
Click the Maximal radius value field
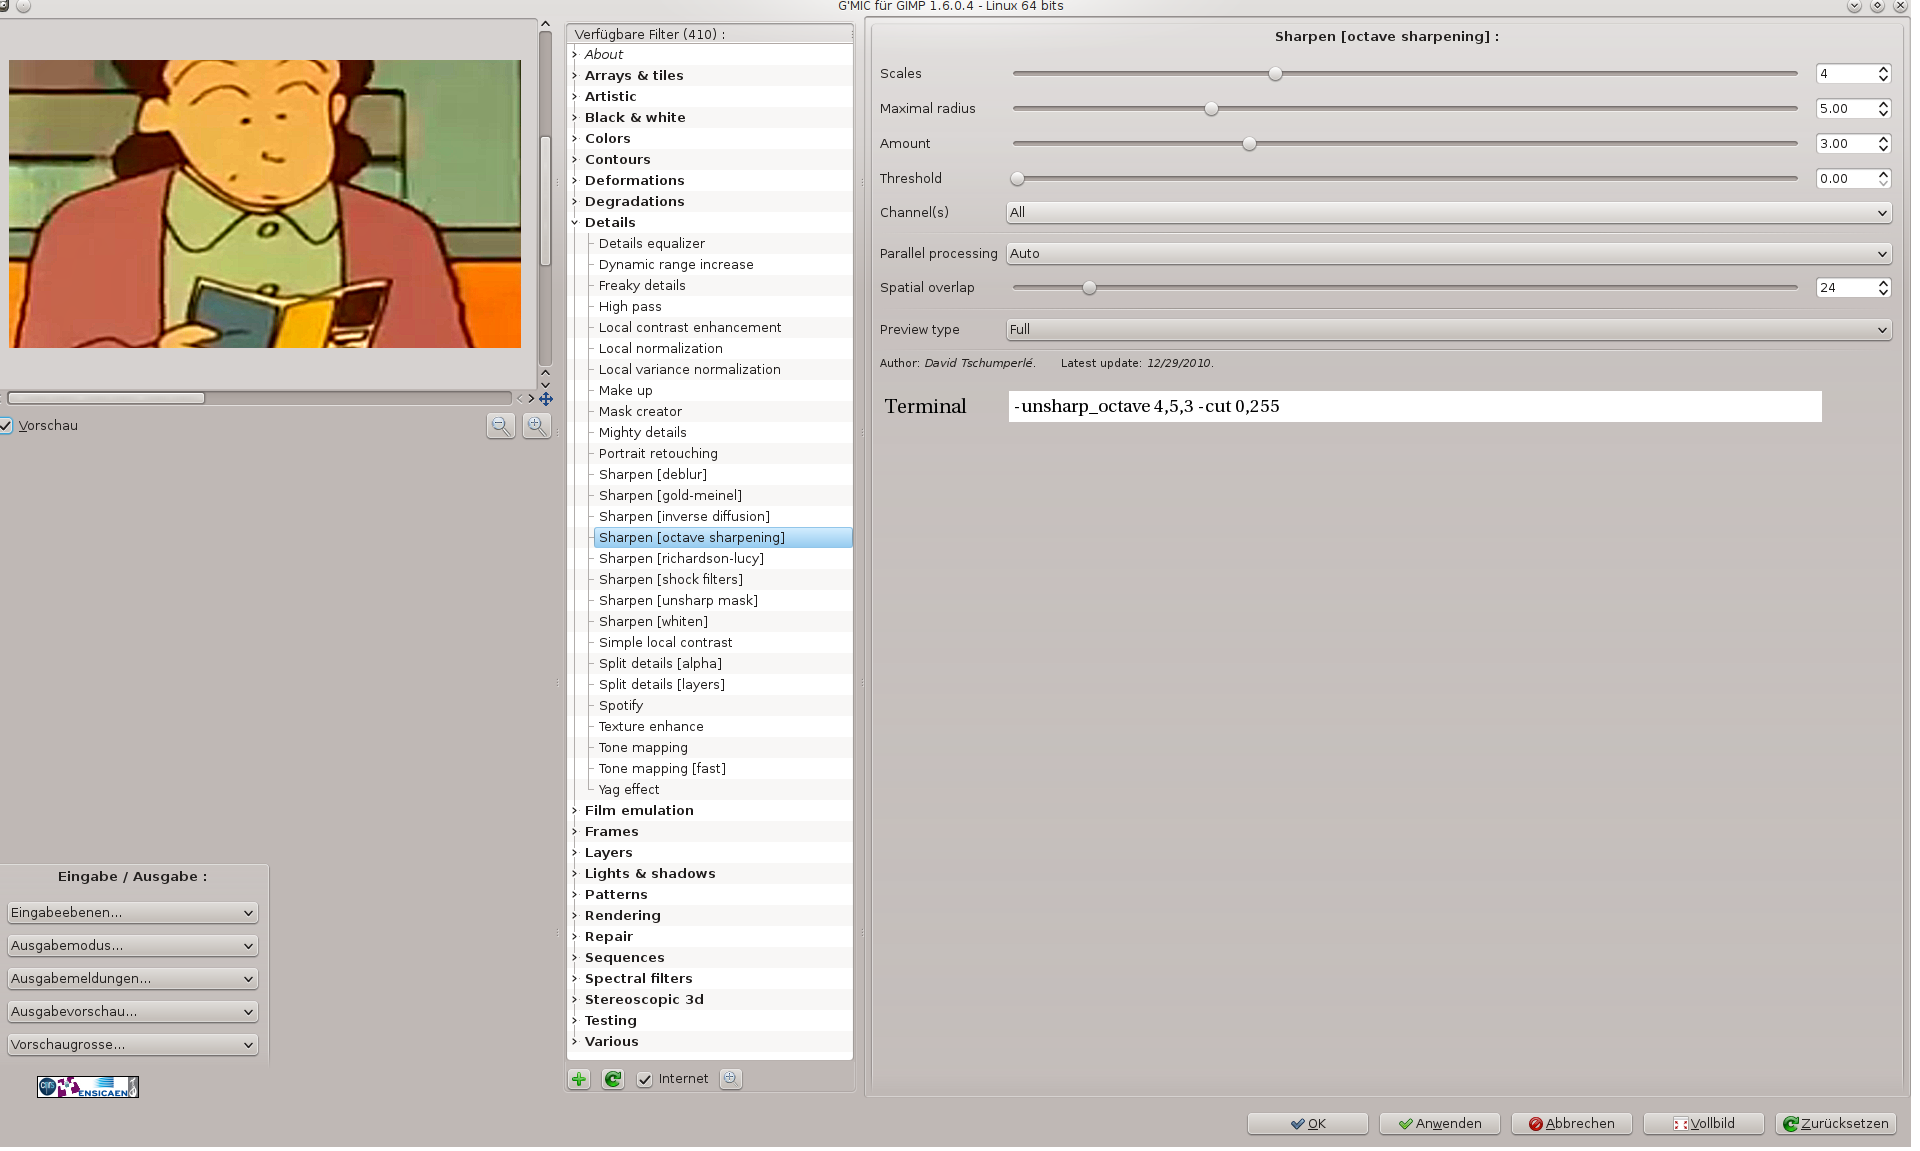tap(1853, 109)
